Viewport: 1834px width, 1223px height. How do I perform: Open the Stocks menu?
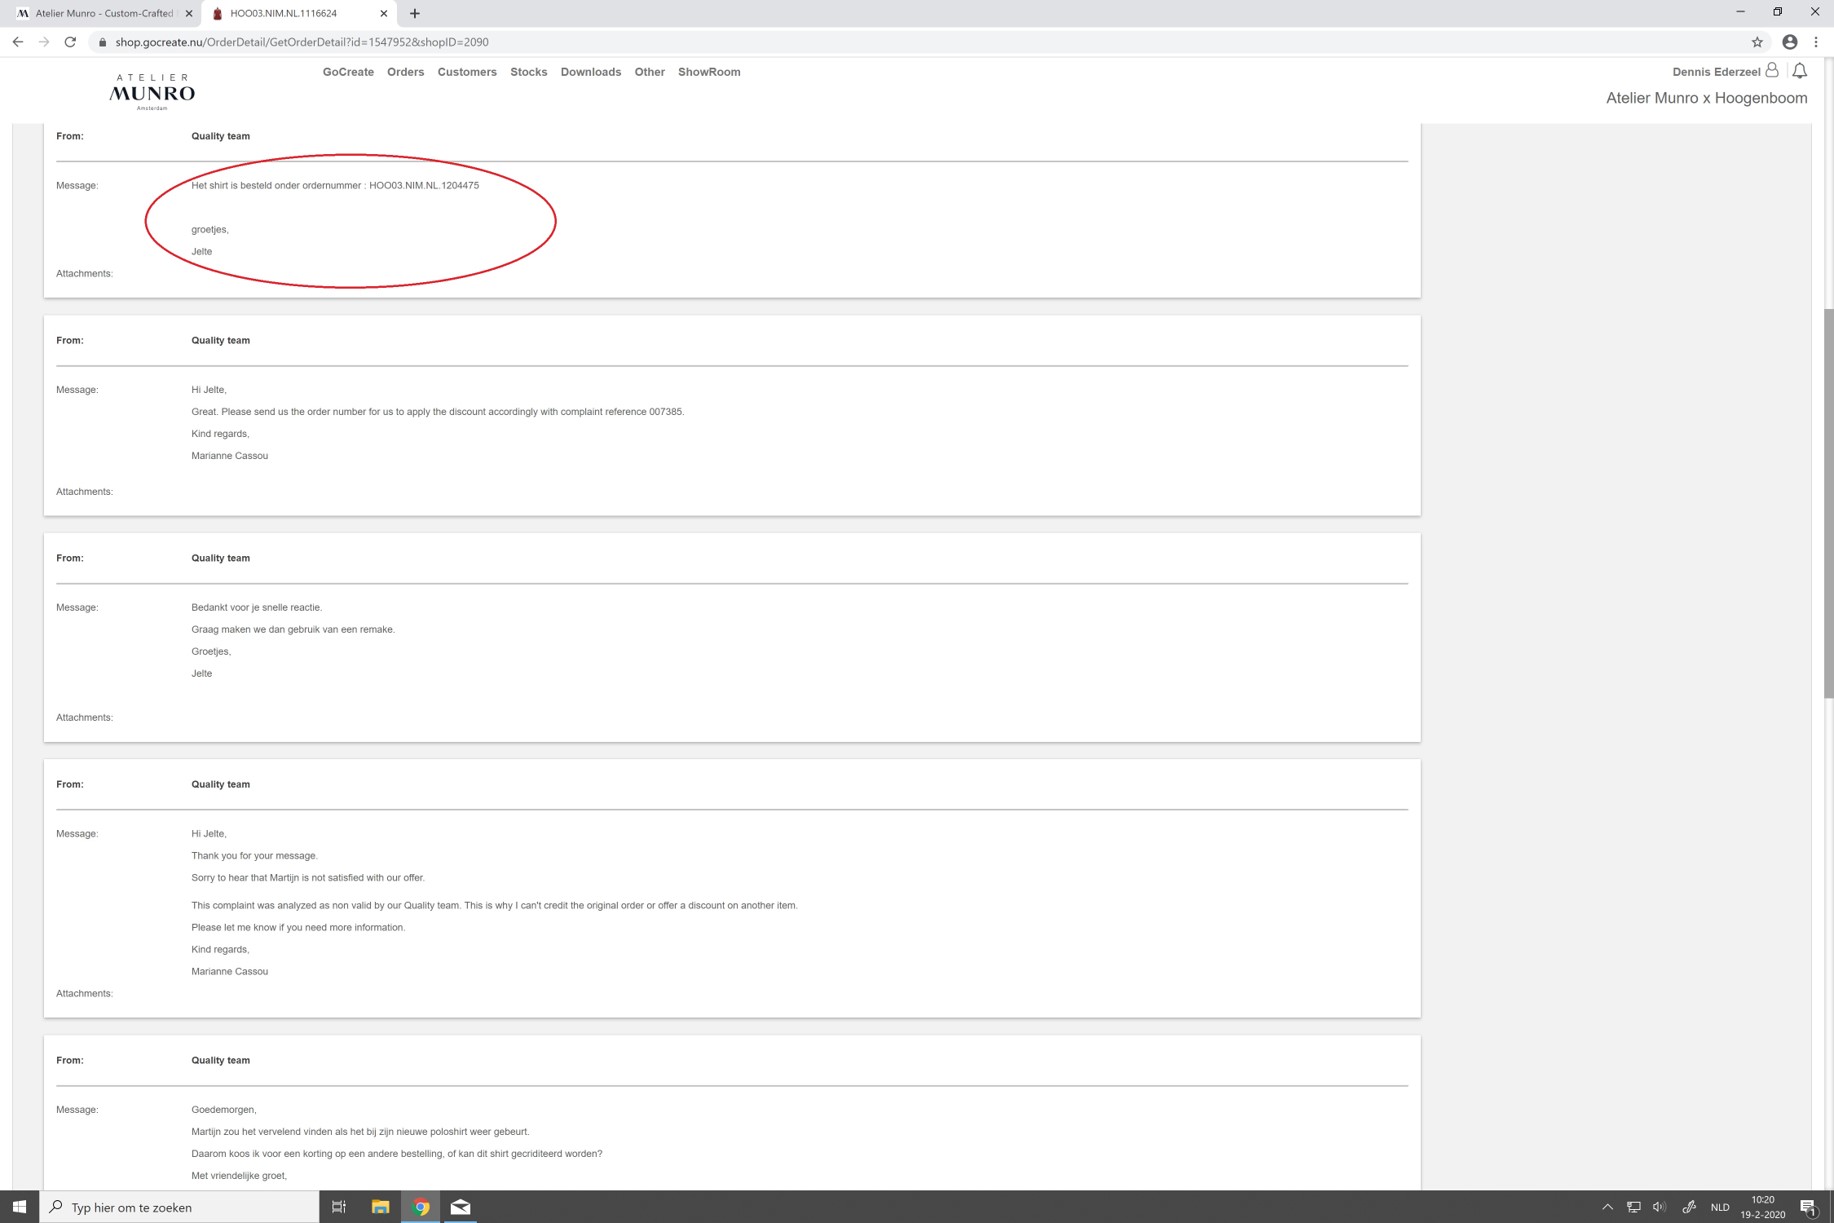(528, 72)
